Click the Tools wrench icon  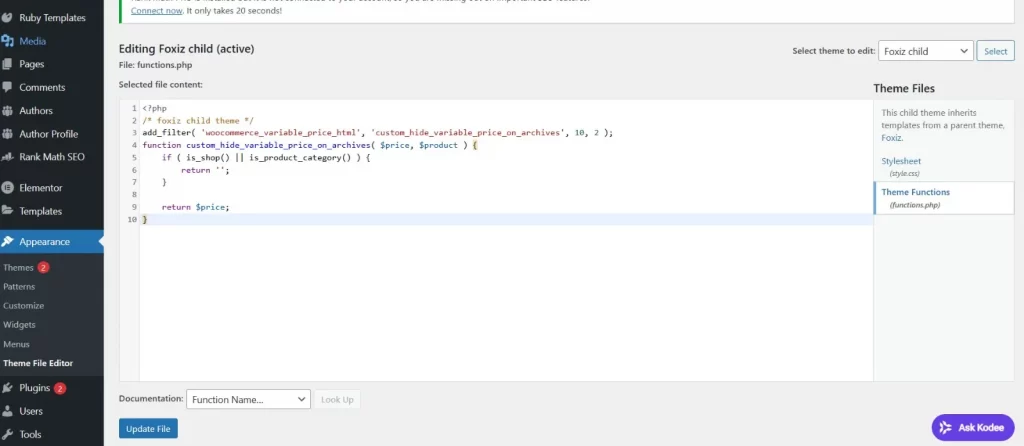click(x=9, y=435)
